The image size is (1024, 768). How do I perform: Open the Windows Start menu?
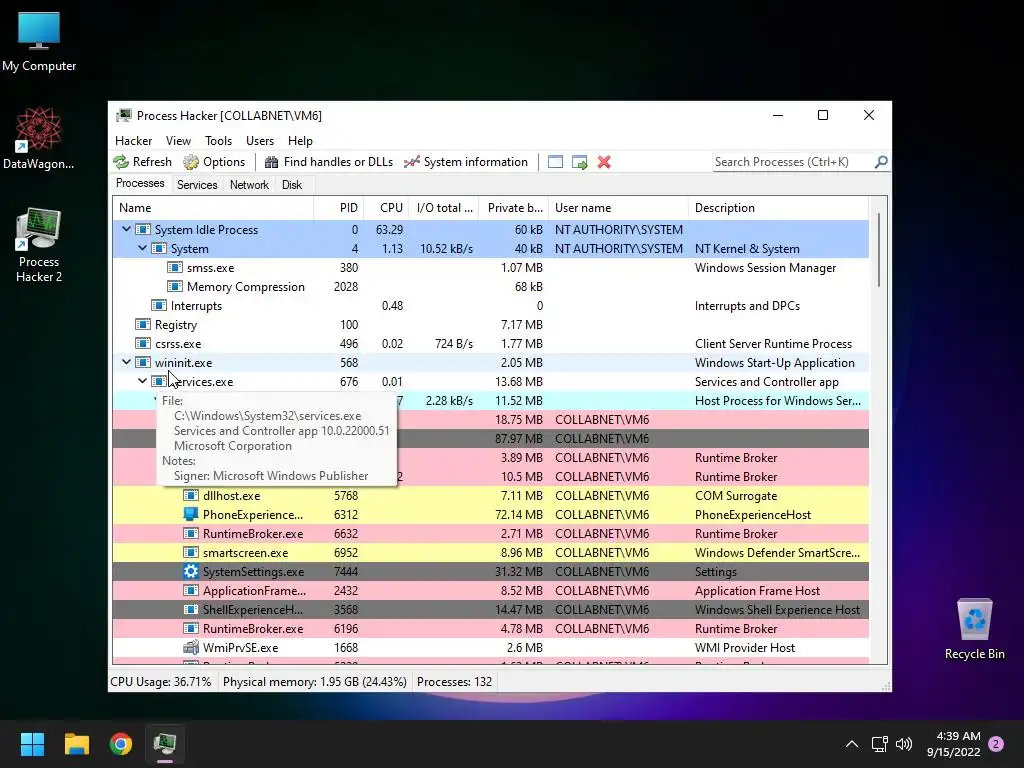[x=32, y=744]
